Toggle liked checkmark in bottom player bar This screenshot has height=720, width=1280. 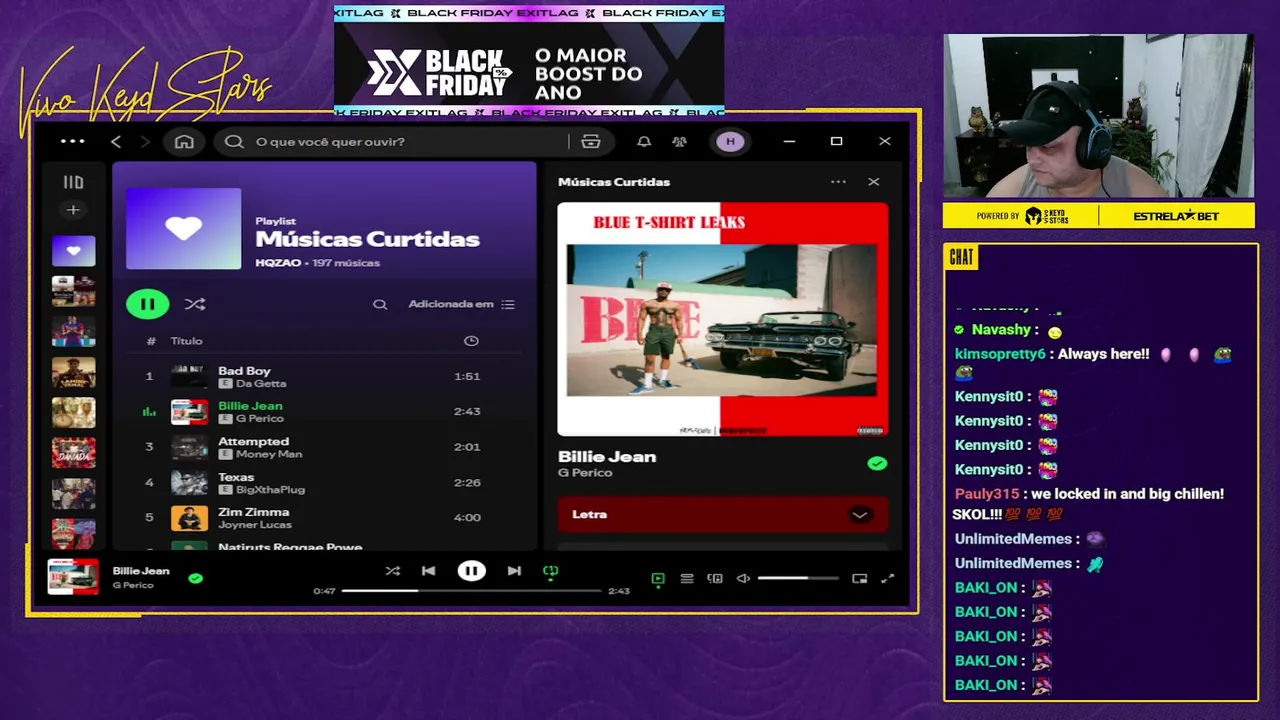coord(196,578)
